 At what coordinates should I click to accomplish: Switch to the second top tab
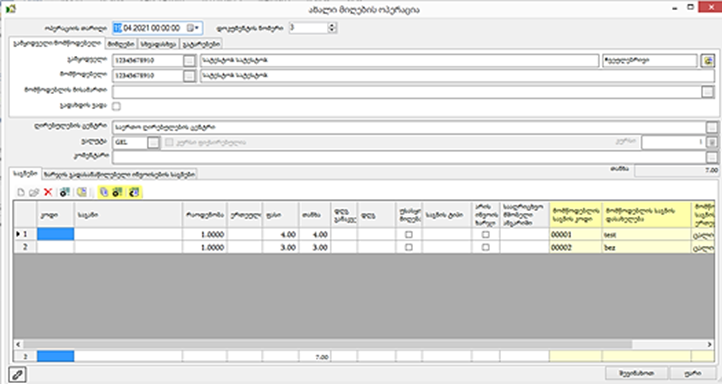122,44
